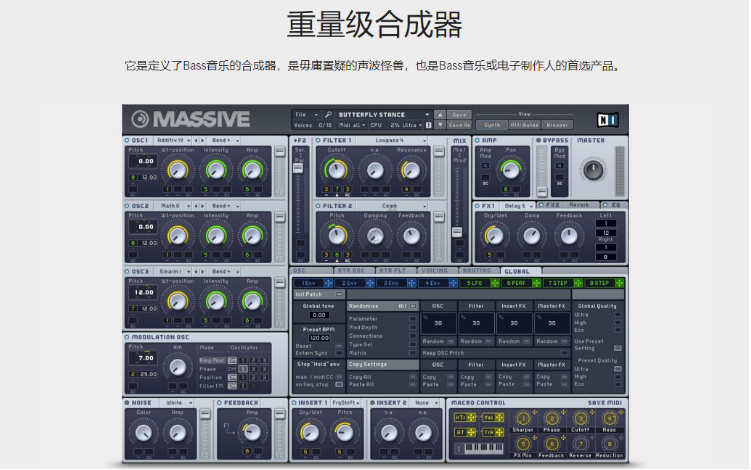Click the 7STEP modulation drag handle
This screenshot has height=470, width=751.
[x=578, y=283]
